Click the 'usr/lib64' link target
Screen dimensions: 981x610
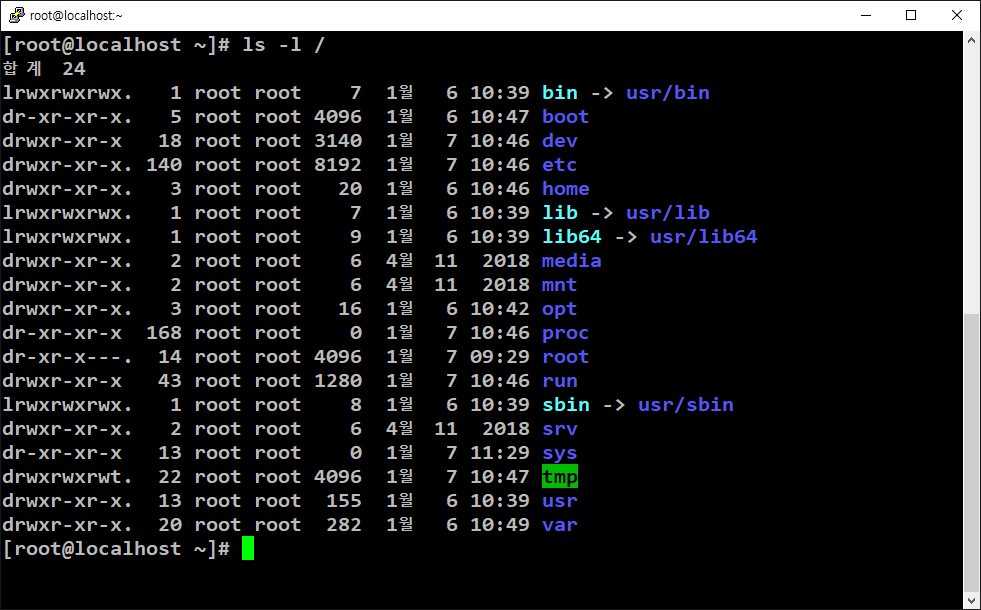pyautogui.click(x=703, y=237)
